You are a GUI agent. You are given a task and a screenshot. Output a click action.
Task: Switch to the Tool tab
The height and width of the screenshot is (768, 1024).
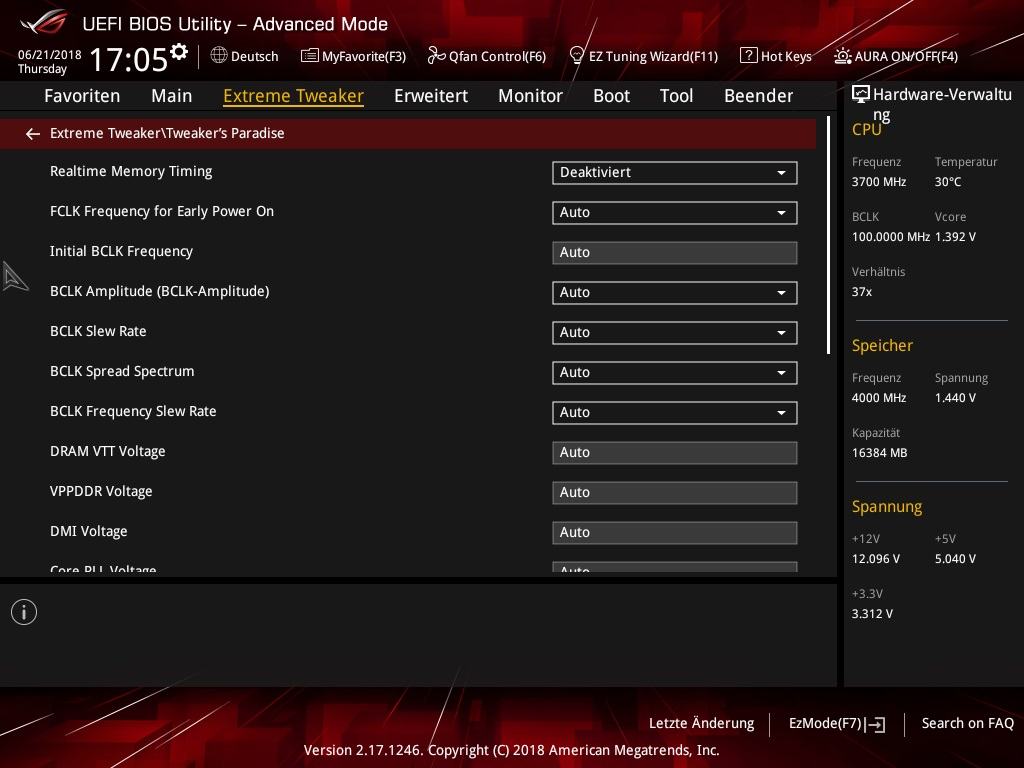click(x=677, y=96)
